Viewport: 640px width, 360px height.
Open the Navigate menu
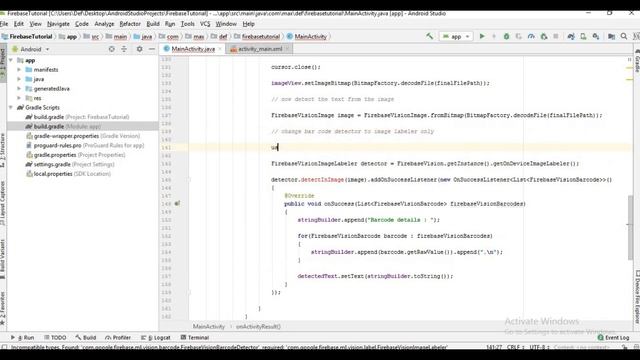pos(58,24)
